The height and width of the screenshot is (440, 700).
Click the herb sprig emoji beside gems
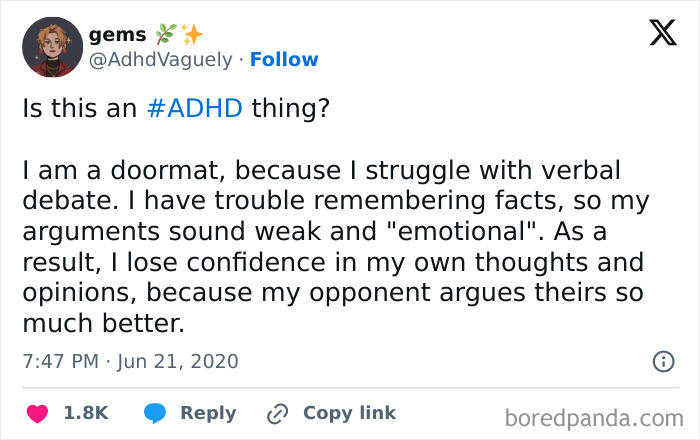(x=166, y=34)
